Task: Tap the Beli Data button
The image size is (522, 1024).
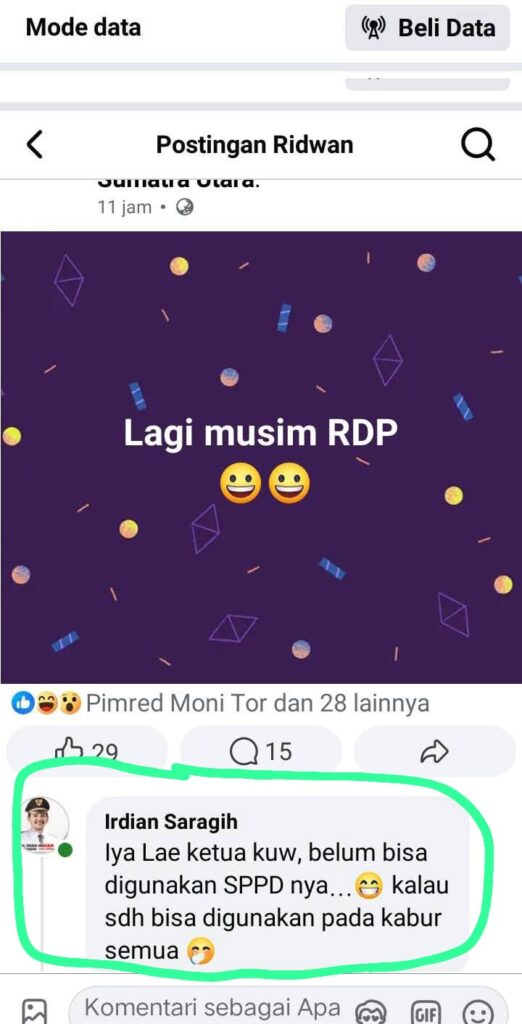Action: click(x=427, y=27)
